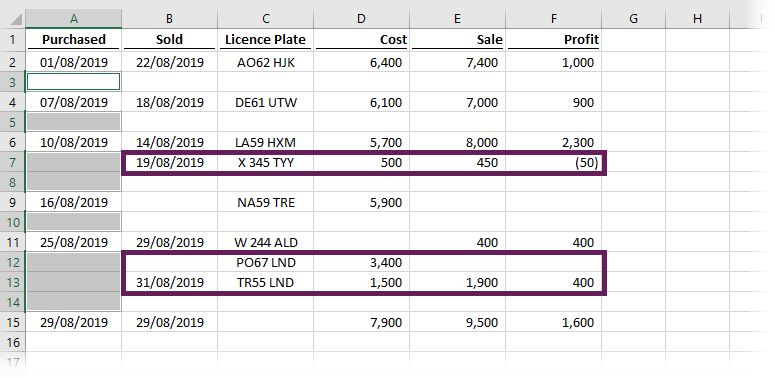Select sale value 7,400
The image size is (775, 378).
(x=457, y=62)
